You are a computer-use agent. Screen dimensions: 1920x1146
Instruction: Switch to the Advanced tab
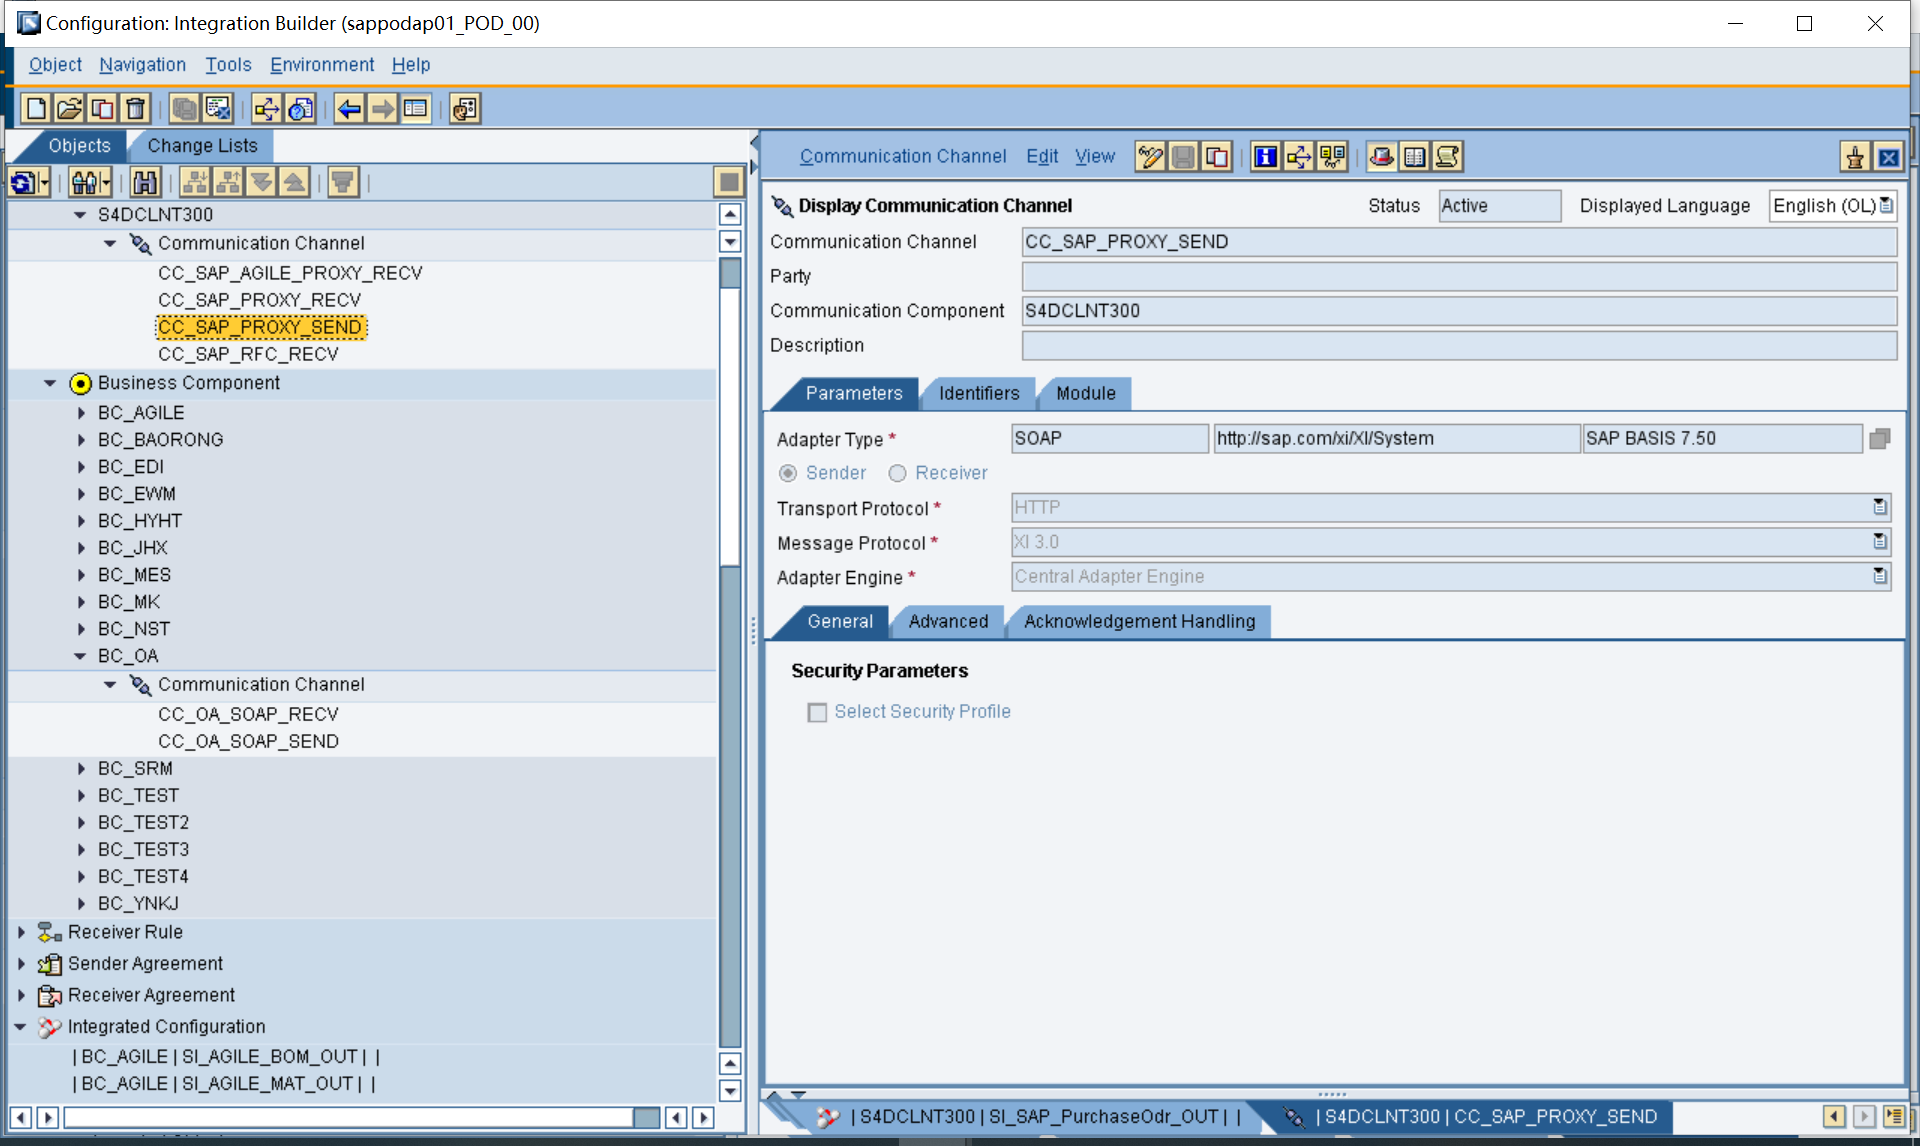click(x=948, y=622)
